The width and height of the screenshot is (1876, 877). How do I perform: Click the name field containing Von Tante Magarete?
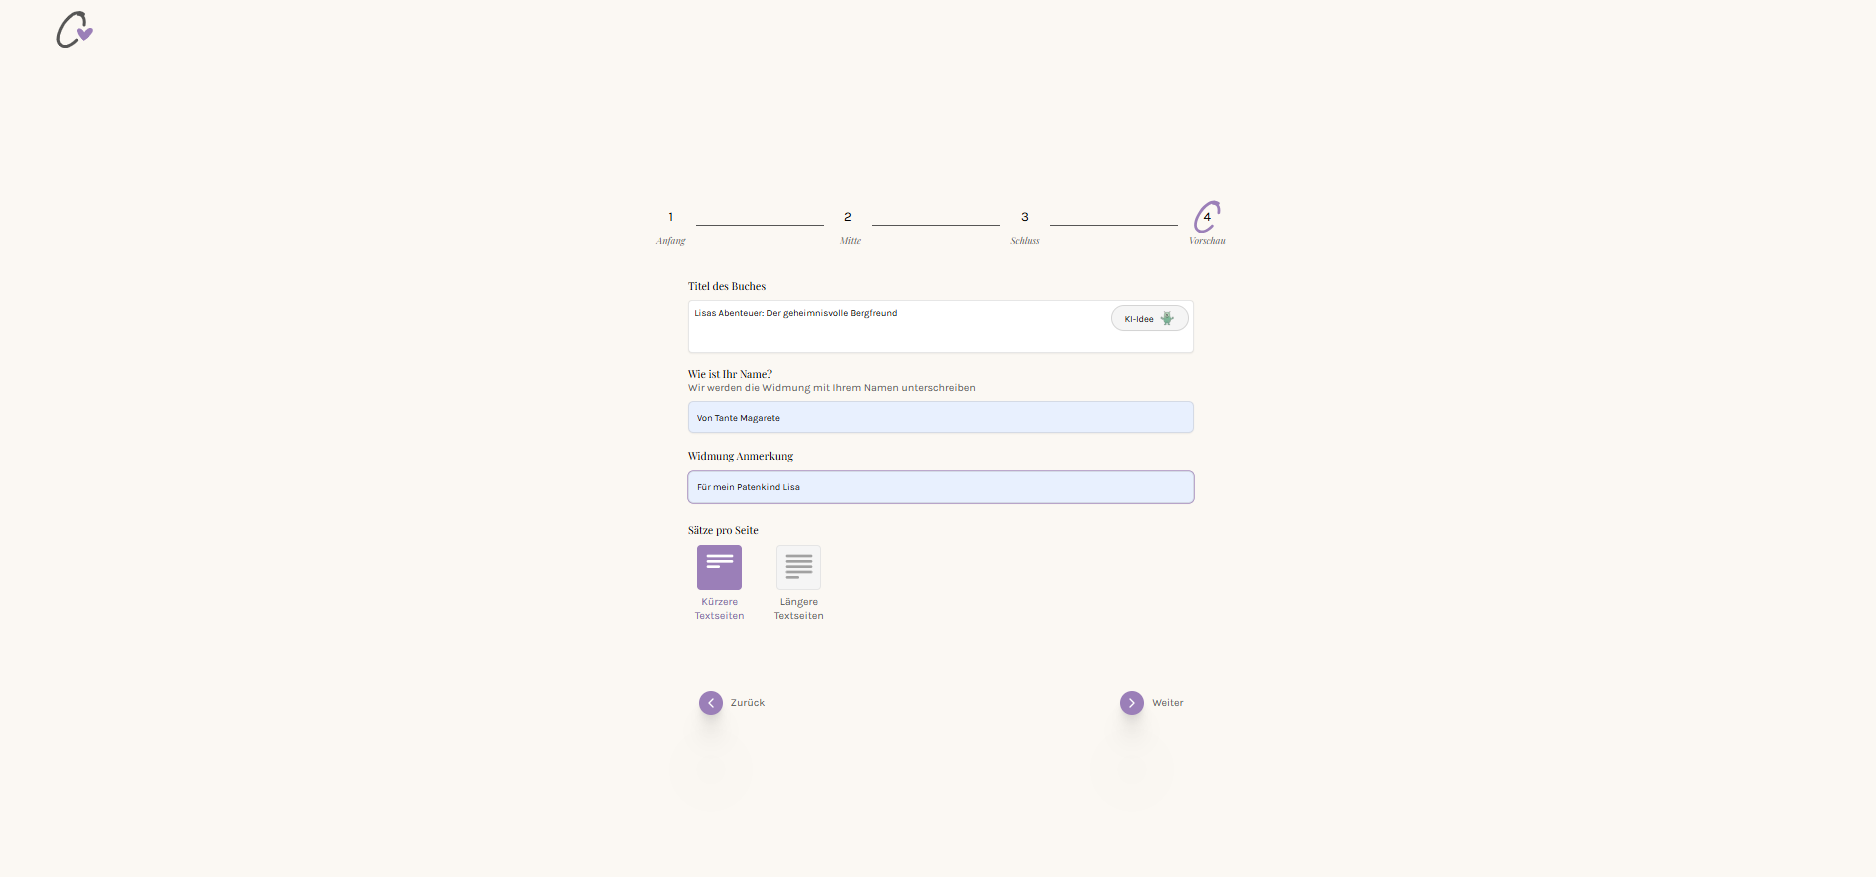pos(940,418)
